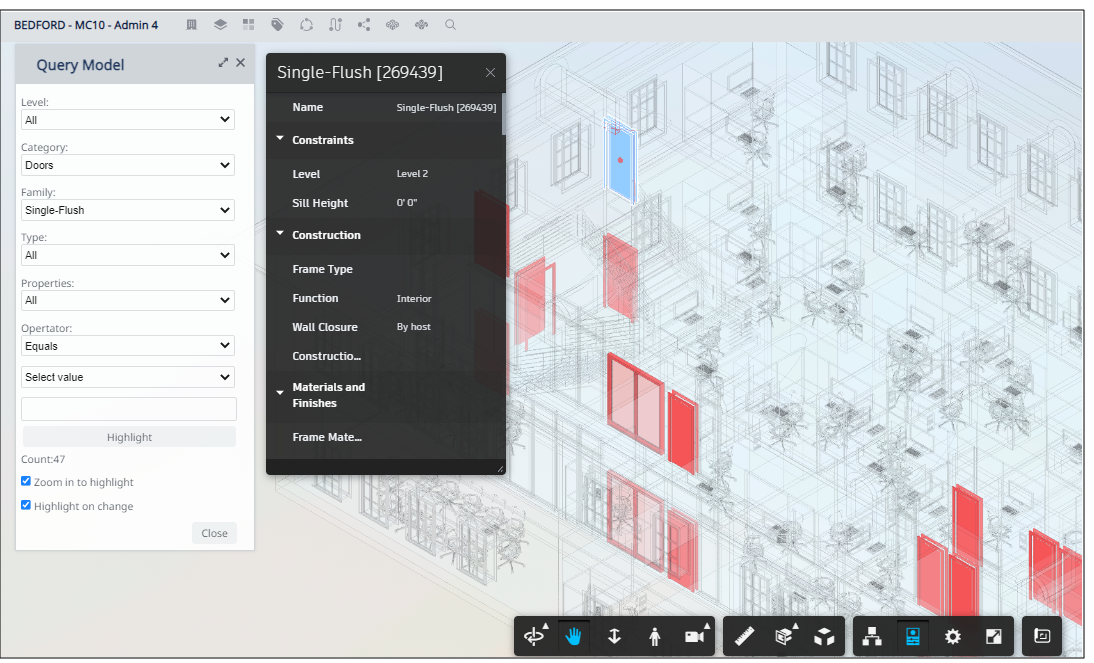The height and width of the screenshot is (663, 1094).
Task: Disable the Zoom in to highlight checkbox
Action: 25,481
